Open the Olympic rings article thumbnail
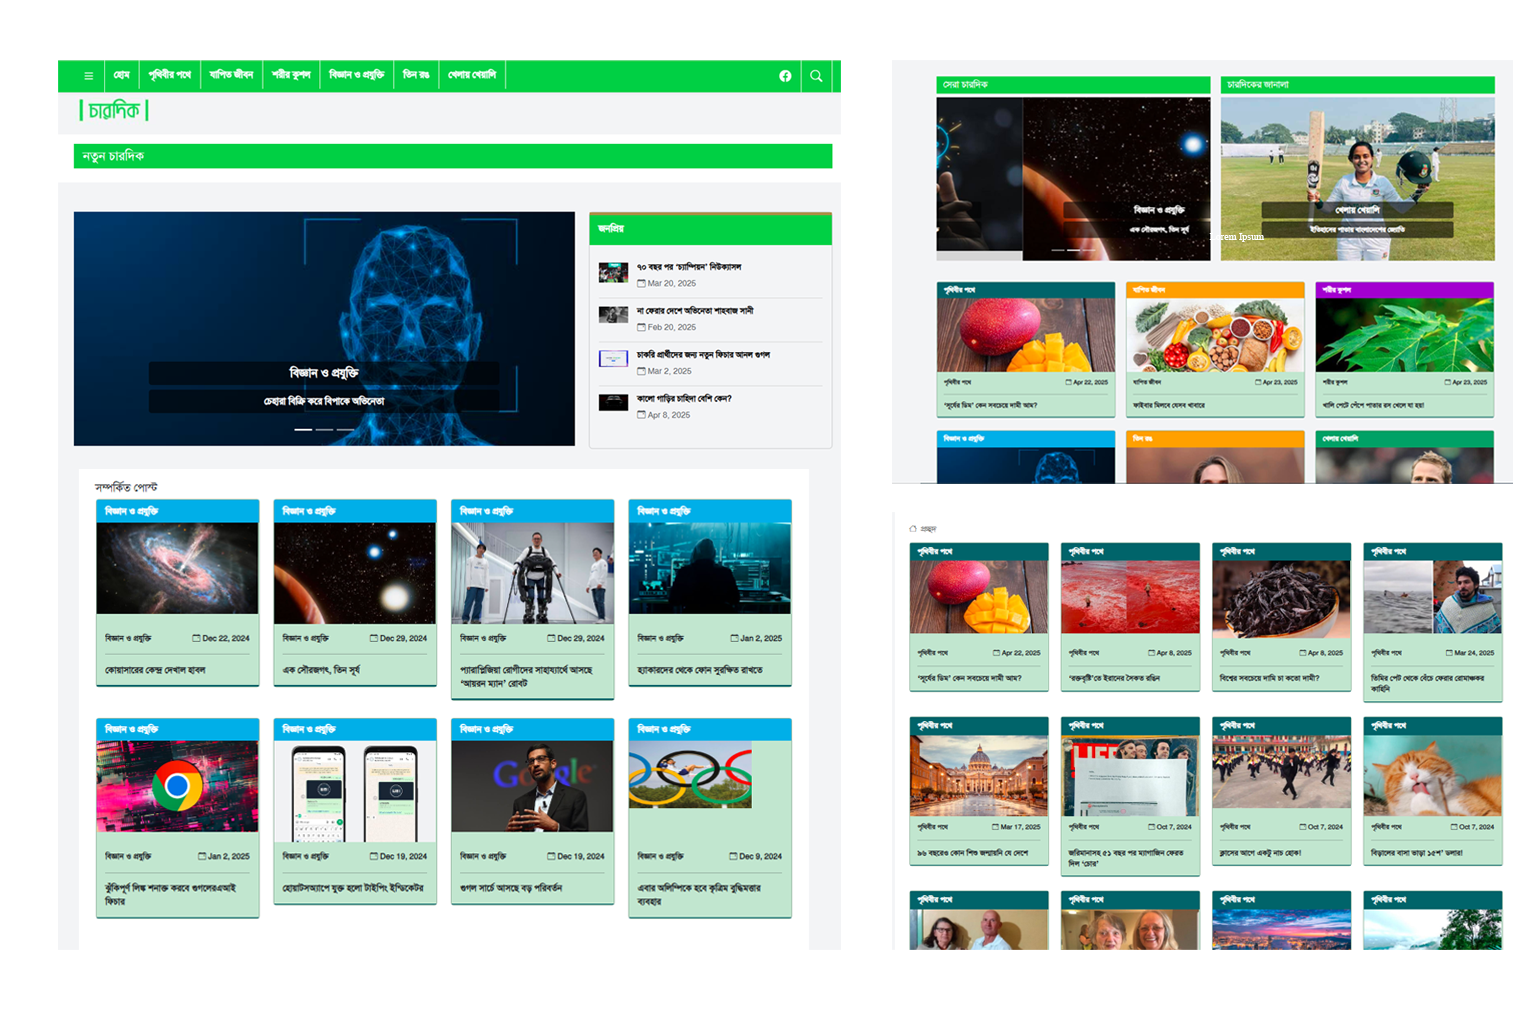Viewport: 1536px width, 1024px height. (x=690, y=778)
